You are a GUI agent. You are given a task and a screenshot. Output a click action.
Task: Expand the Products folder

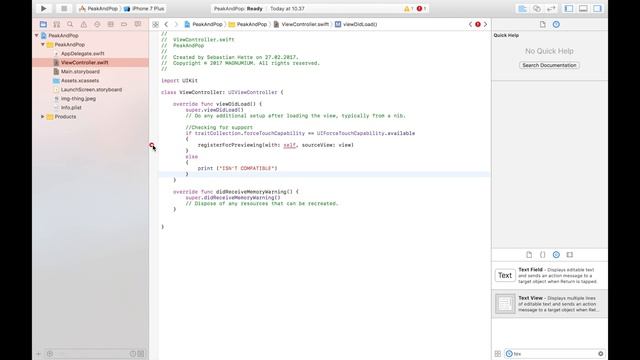(43, 117)
